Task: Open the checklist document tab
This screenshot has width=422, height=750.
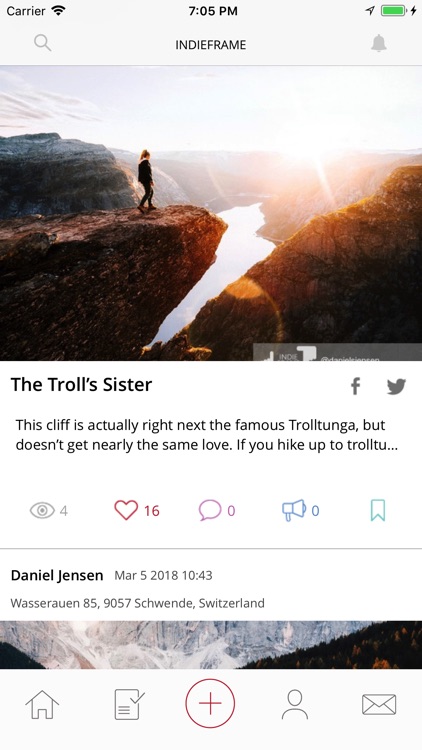Action: [x=129, y=704]
